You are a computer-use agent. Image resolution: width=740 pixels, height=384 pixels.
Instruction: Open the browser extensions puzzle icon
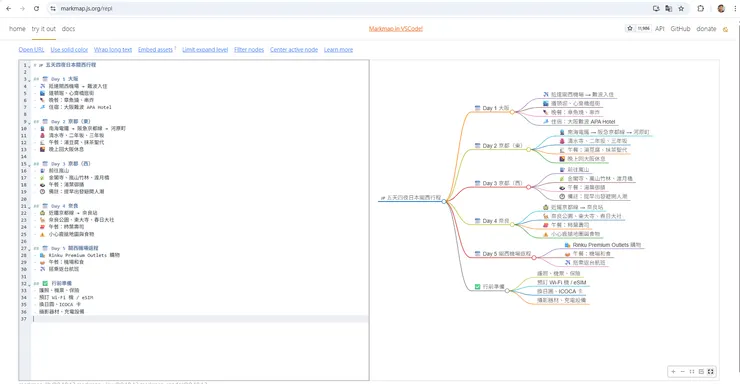click(701, 8)
